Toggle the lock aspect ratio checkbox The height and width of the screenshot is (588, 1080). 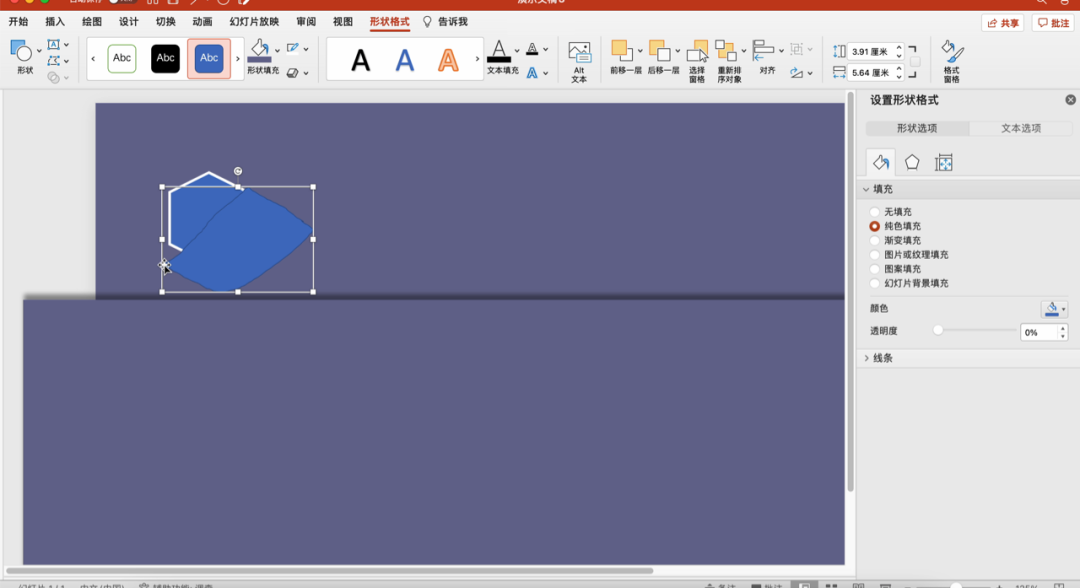915,62
